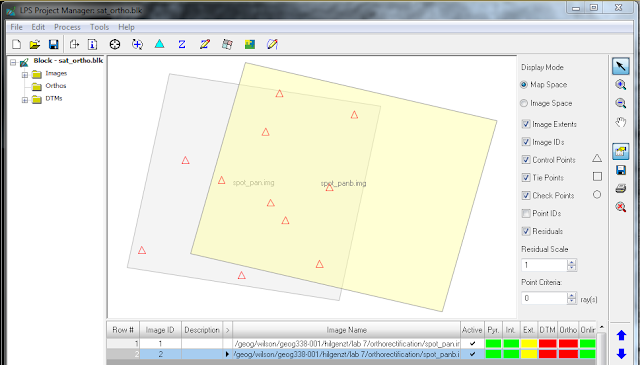This screenshot has height=365, width=640.
Task: Click the Image ID column header
Action: click(160, 330)
